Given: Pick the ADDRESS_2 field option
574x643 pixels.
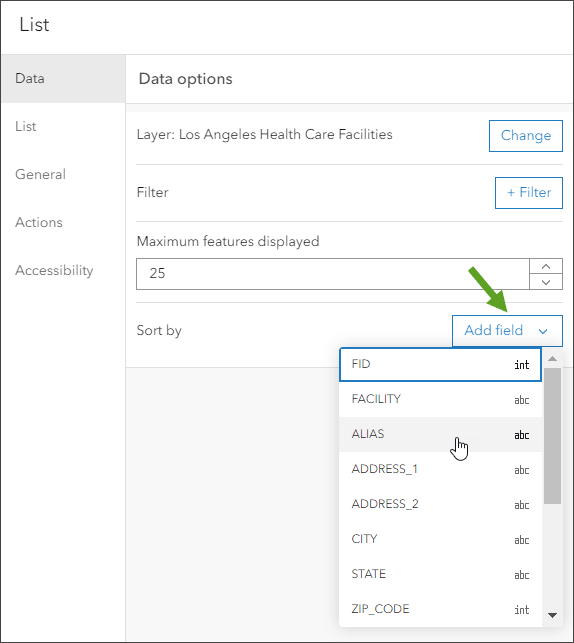Looking at the screenshot, I should [x=440, y=504].
